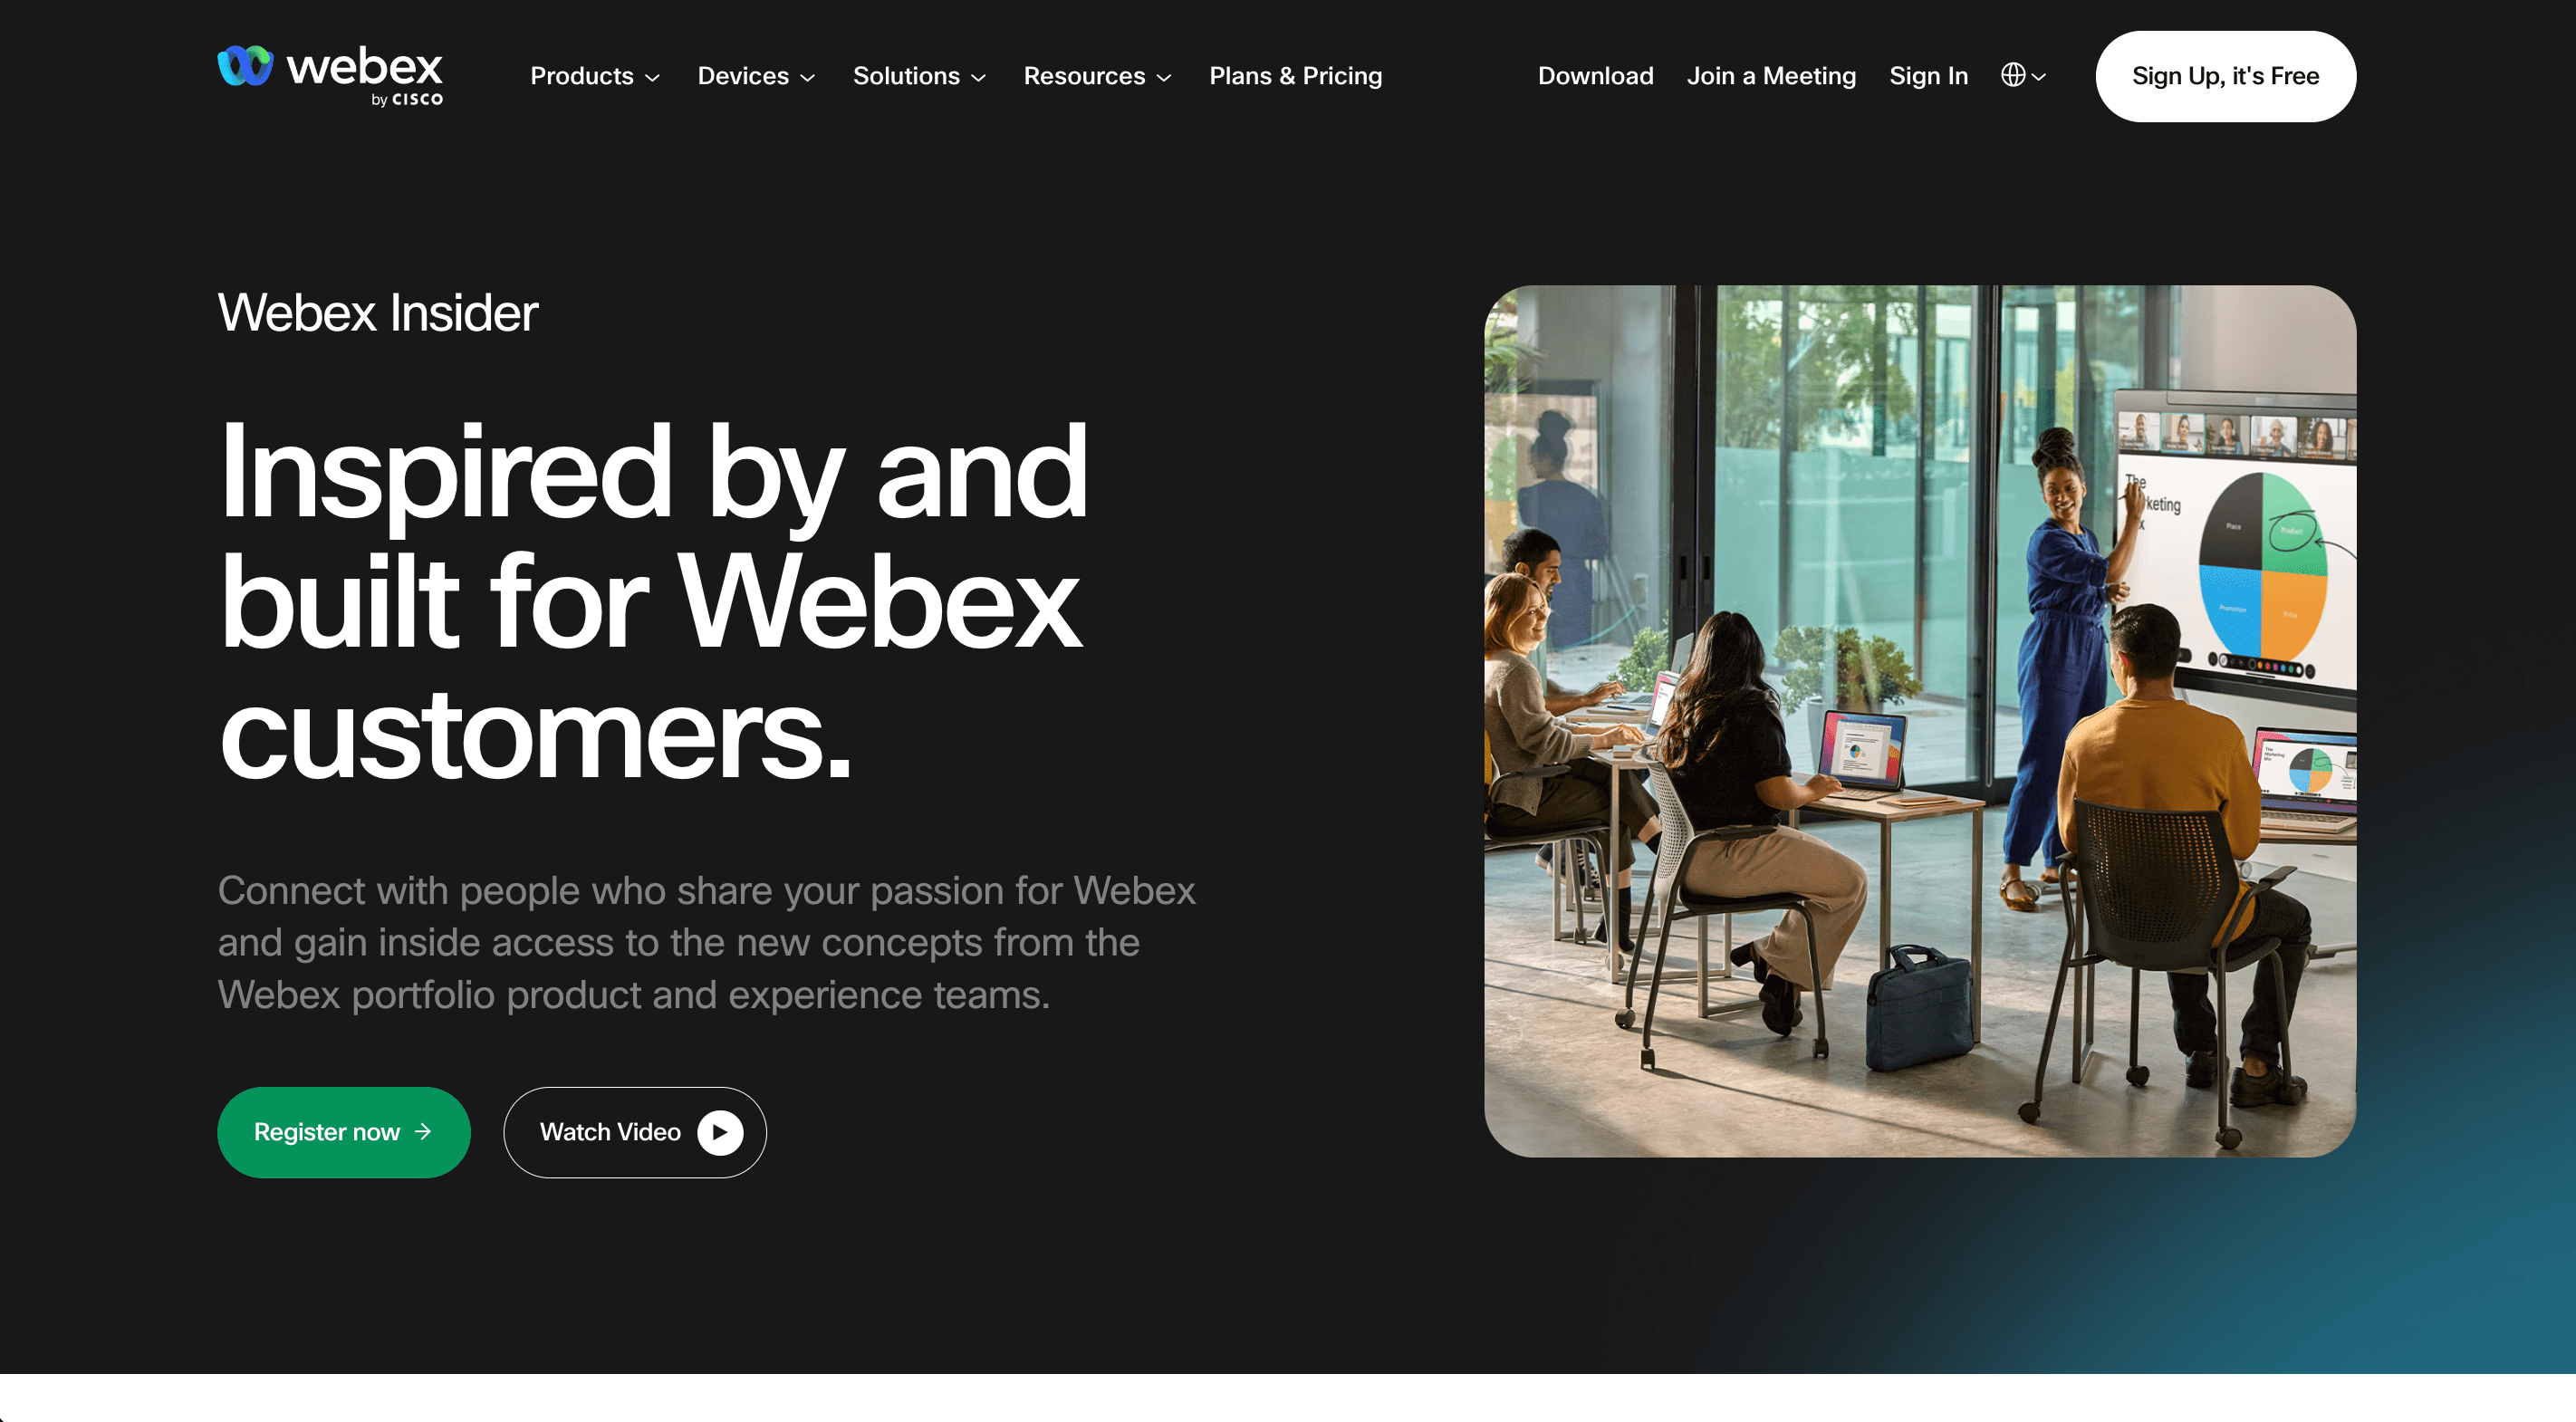Click Join a Meeting link

coord(1771,76)
